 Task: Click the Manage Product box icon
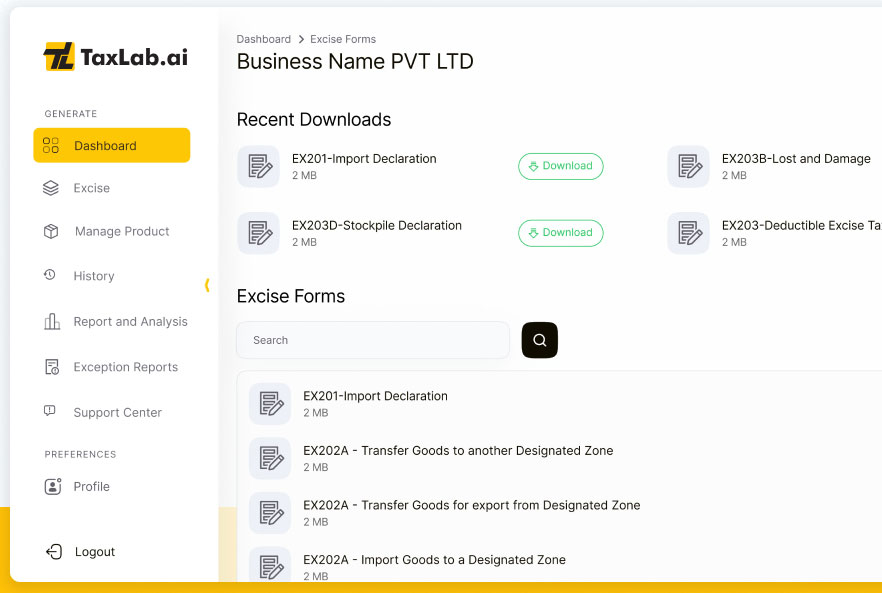click(51, 231)
